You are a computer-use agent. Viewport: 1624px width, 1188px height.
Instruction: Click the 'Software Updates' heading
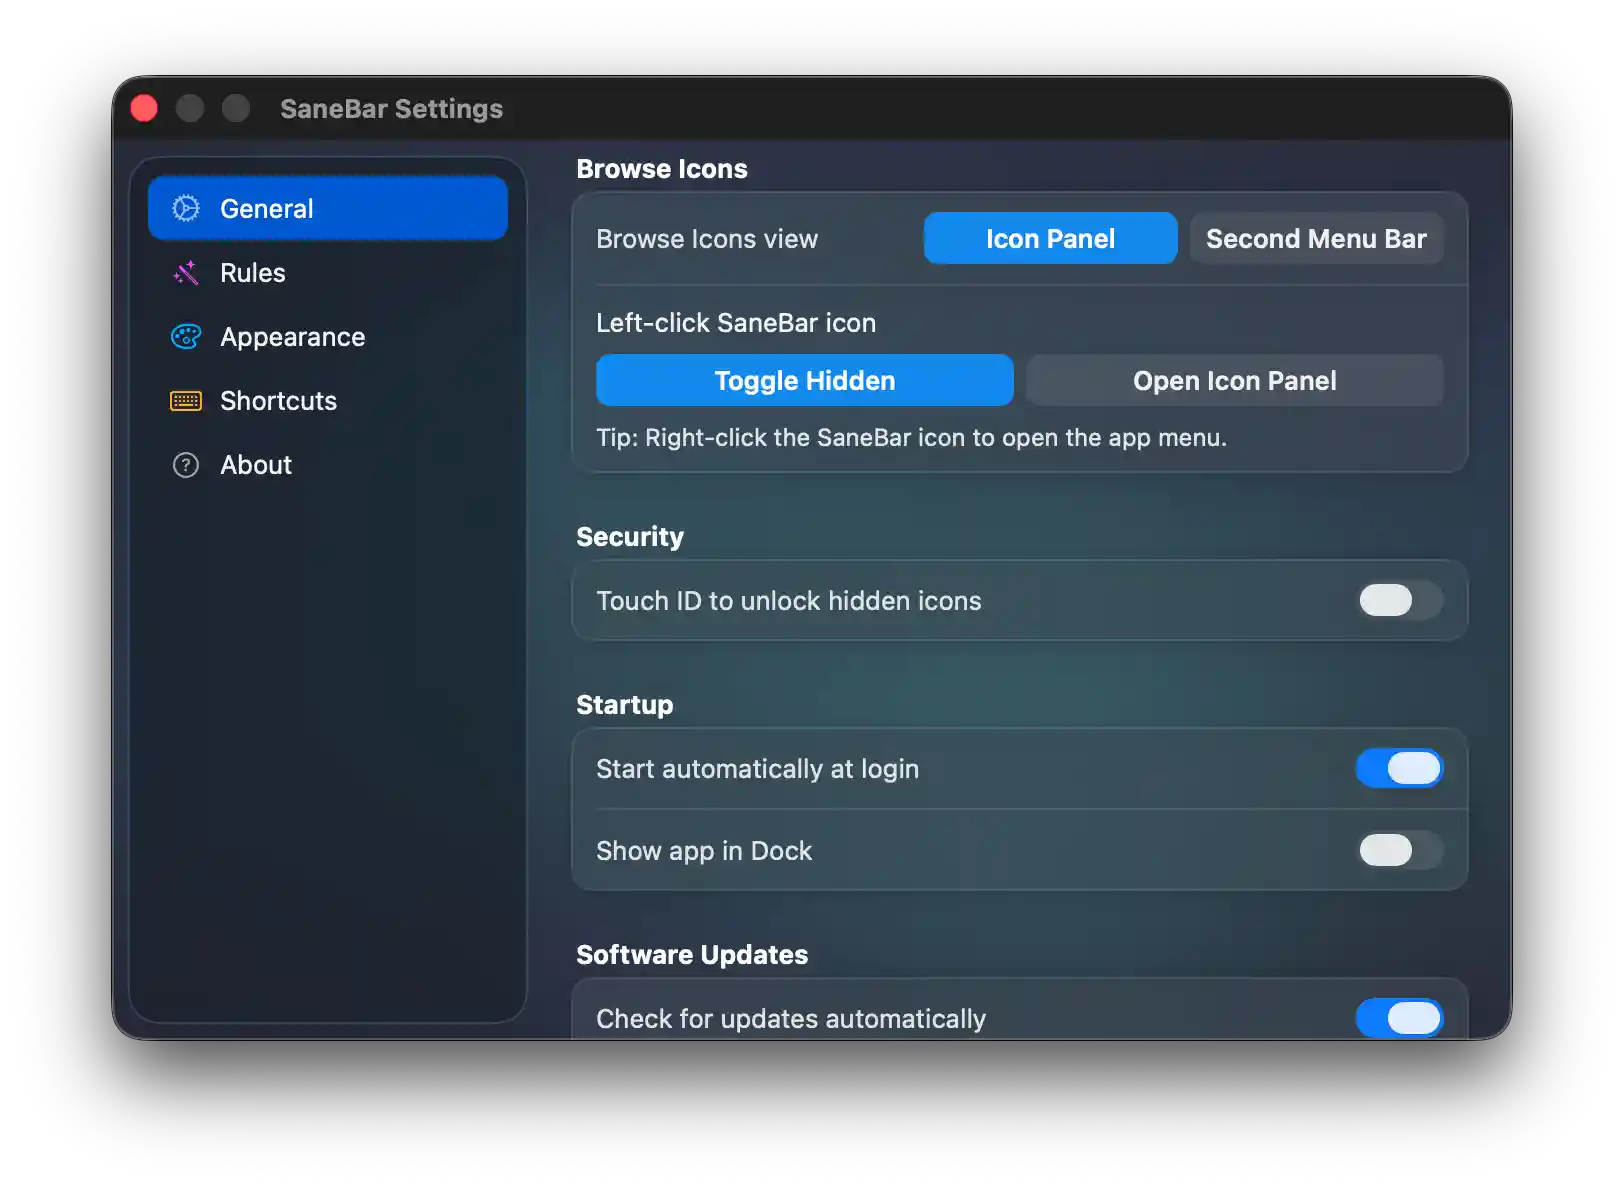[x=692, y=955]
